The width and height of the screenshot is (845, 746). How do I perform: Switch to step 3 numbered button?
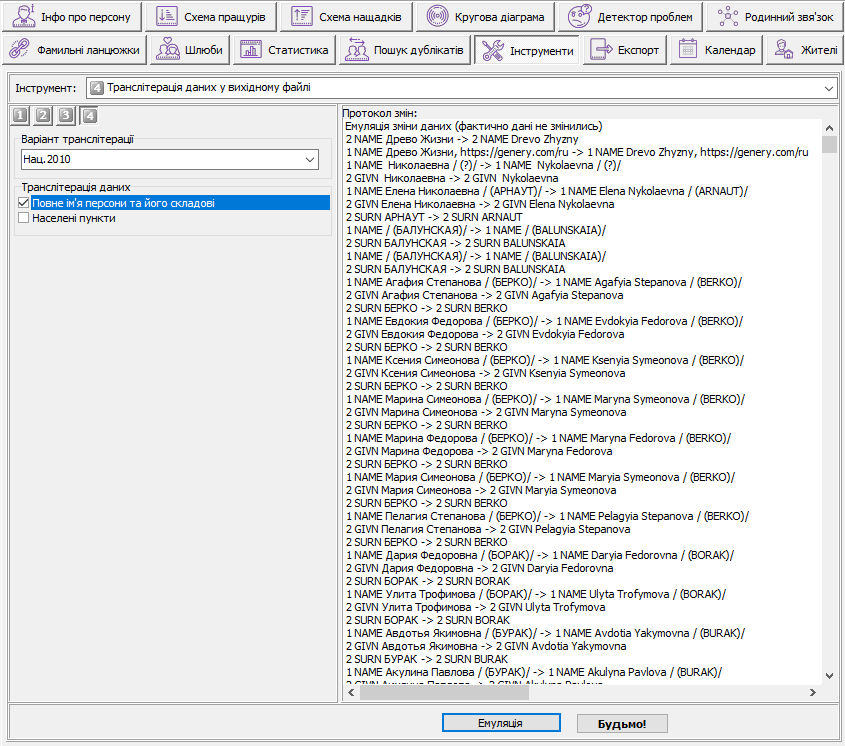pos(66,115)
